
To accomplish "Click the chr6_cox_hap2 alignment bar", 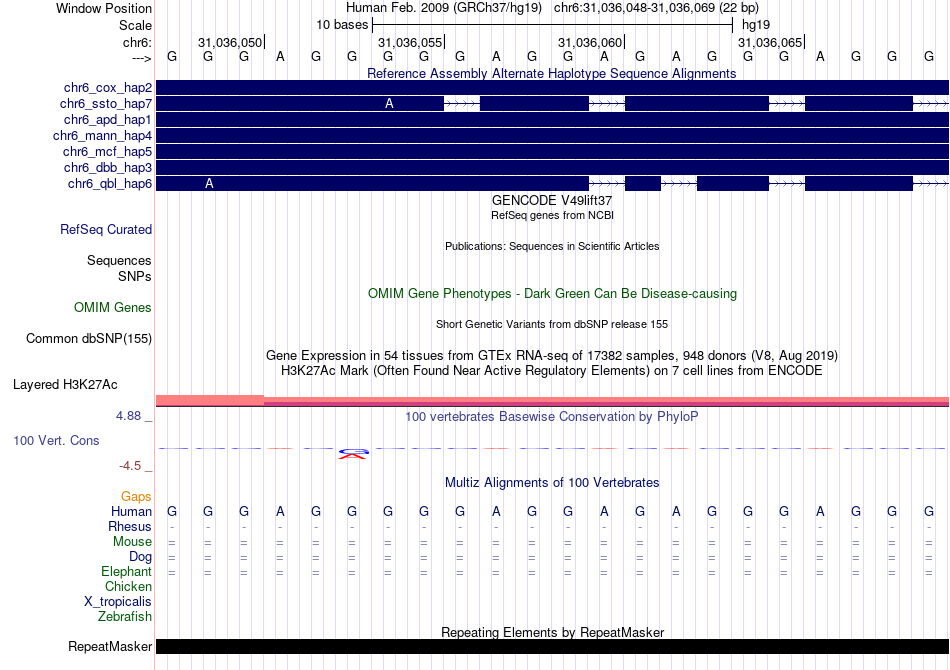I will coord(553,87).
